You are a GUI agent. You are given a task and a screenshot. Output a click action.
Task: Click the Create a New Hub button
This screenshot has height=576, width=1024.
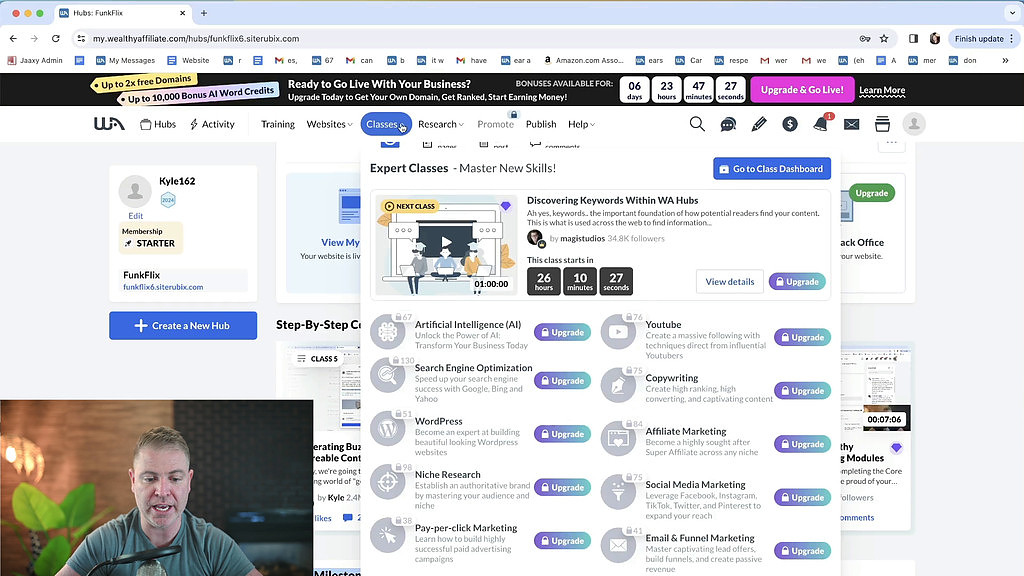tap(183, 326)
